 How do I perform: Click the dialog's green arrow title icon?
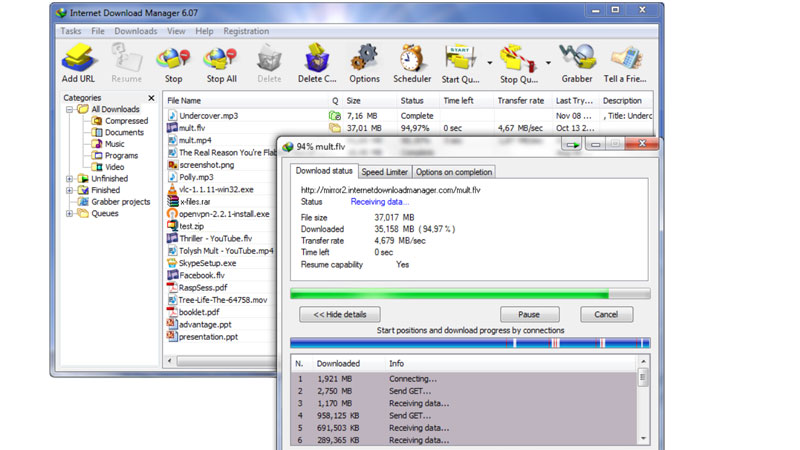pos(572,145)
